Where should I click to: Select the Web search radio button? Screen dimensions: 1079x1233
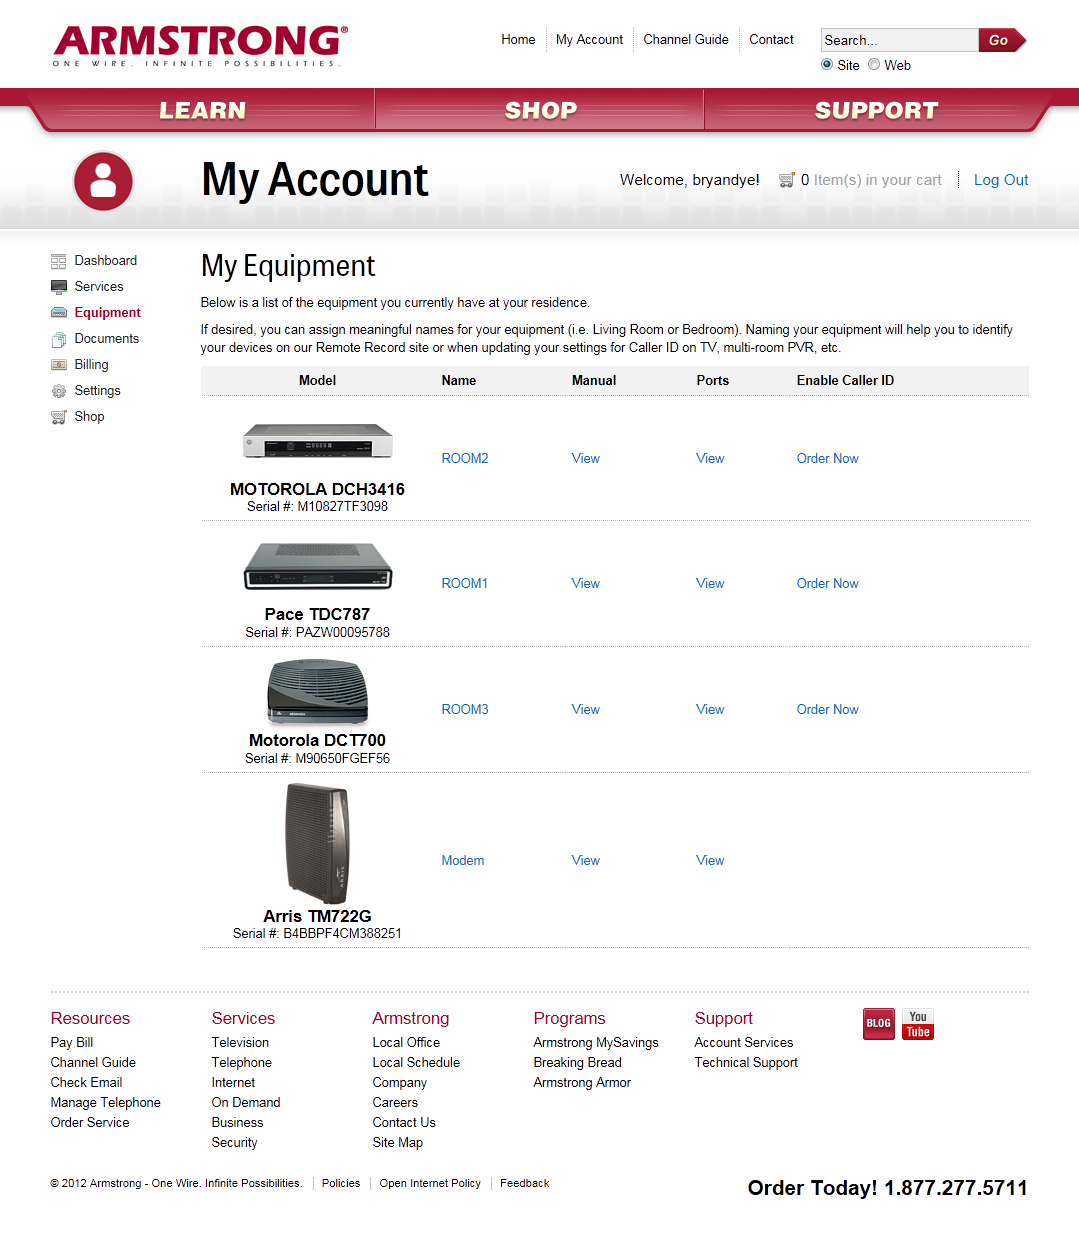click(874, 64)
